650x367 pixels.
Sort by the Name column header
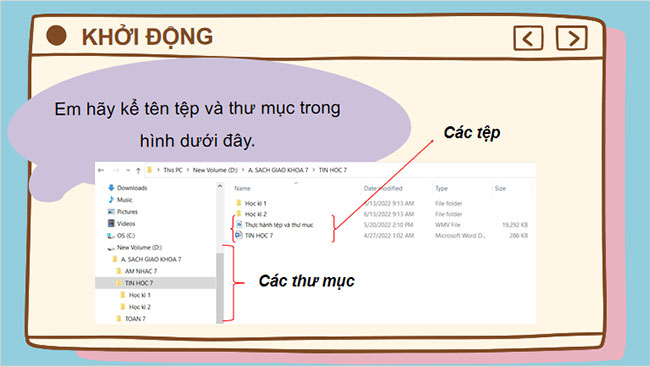[242, 188]
